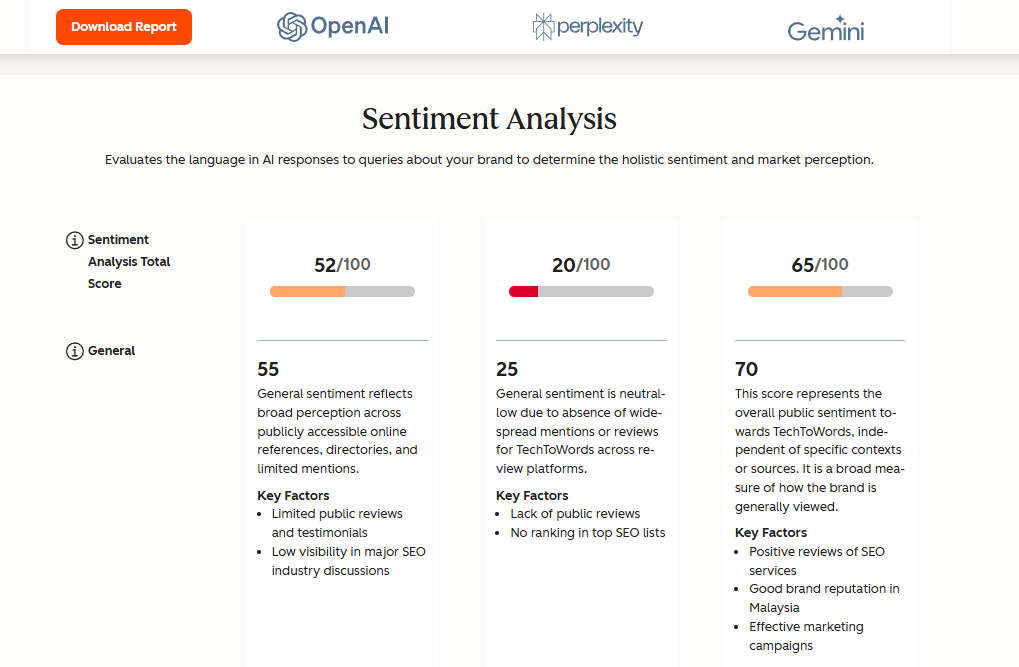The width and height of the screenshot is (1019, 667).
Task: Click the 20/100 score text
Action: point(581,265)
